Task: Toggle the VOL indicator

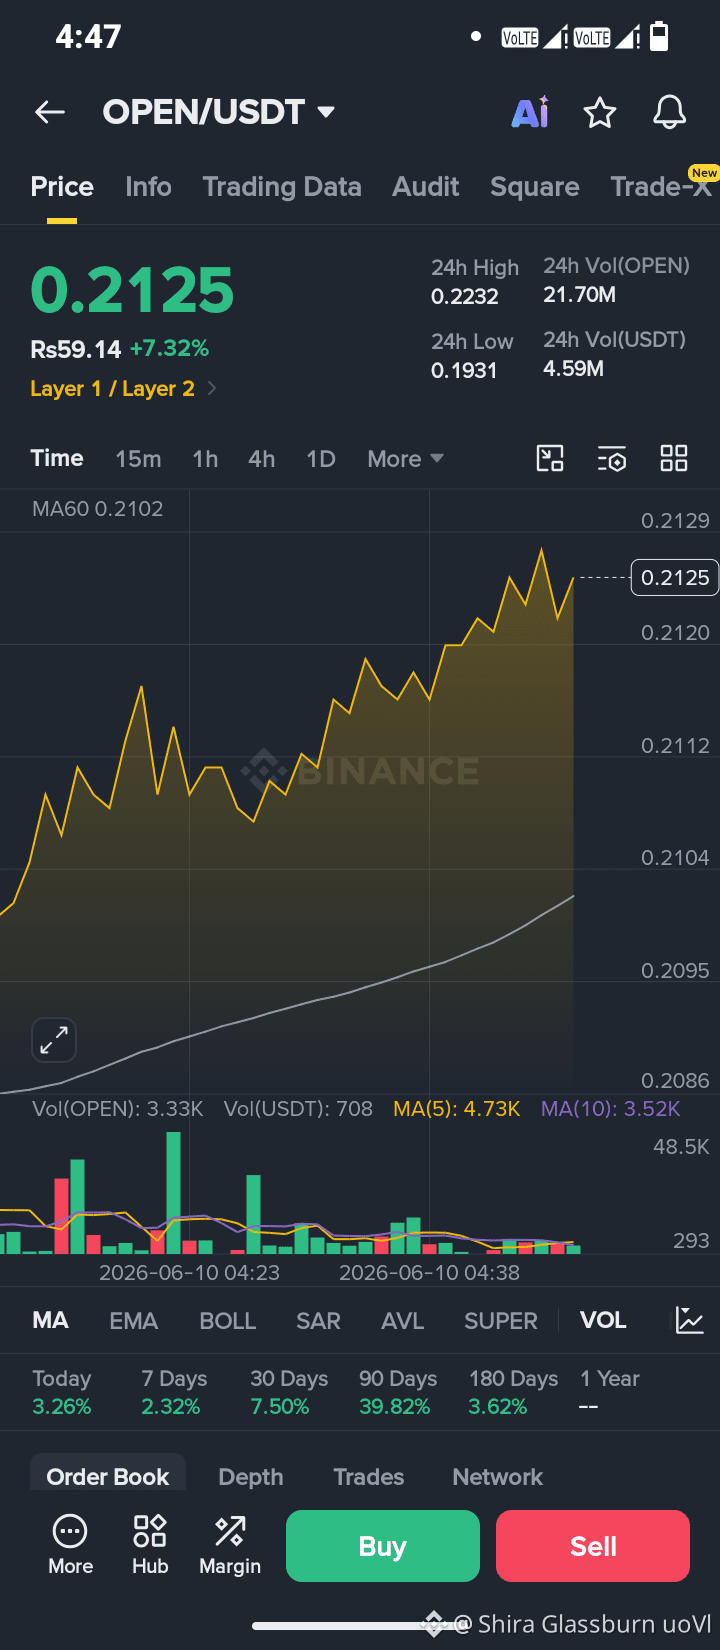Action: click(x=603, y=1320)
